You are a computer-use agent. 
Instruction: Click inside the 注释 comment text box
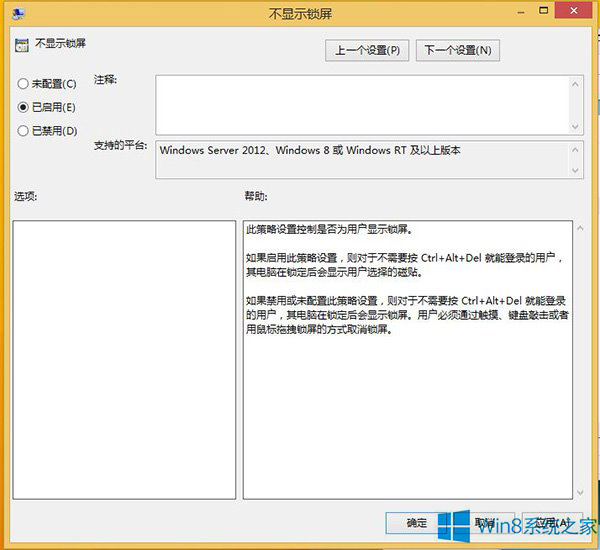(x=362, y=105)
